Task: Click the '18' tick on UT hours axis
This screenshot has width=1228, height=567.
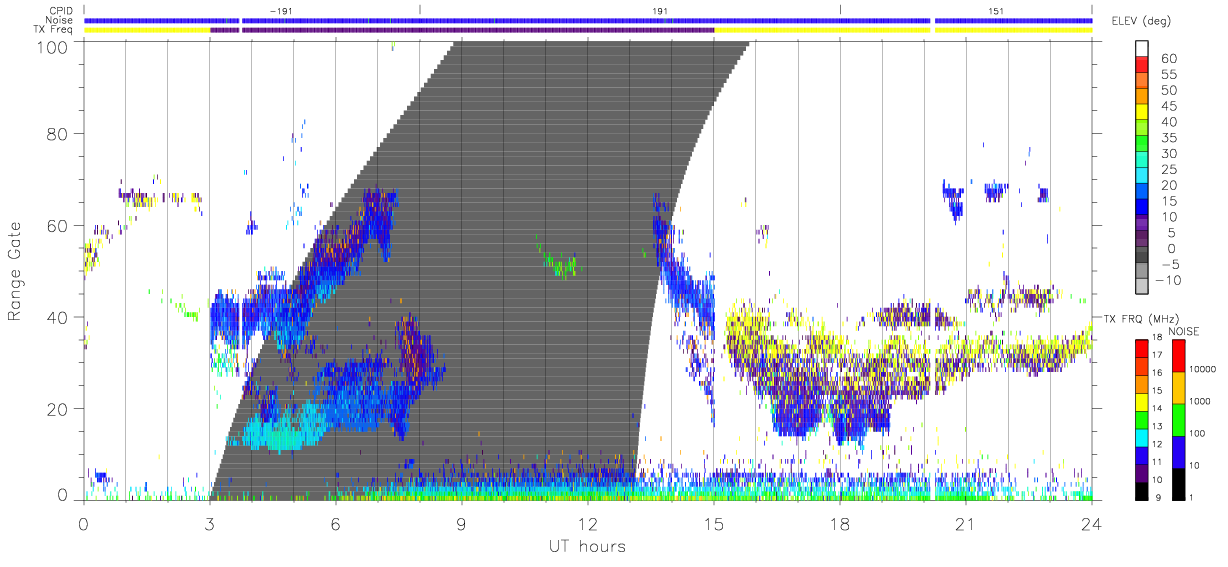Action: (x=840, y=522)
